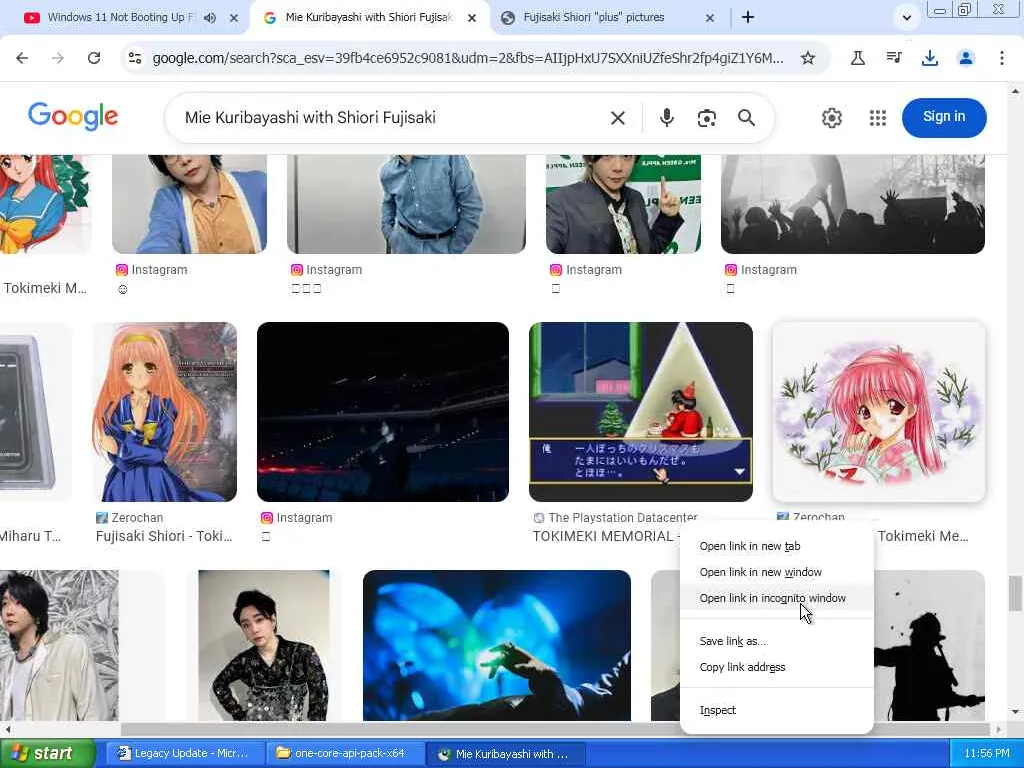Open the blue denim outfit Instagram thumbnail

[x=406, y=204]
